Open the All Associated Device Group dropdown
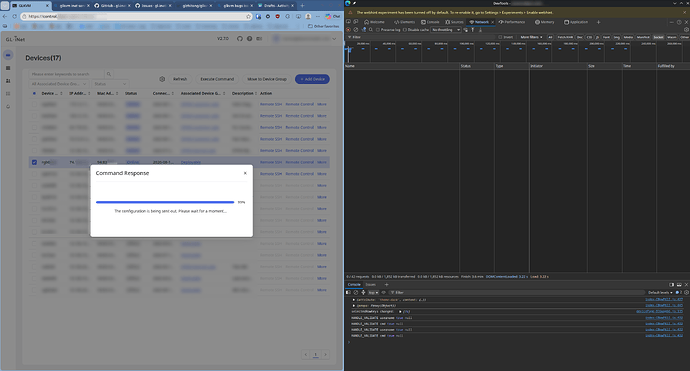Screen dimensions: 690x371 (59, 84)
